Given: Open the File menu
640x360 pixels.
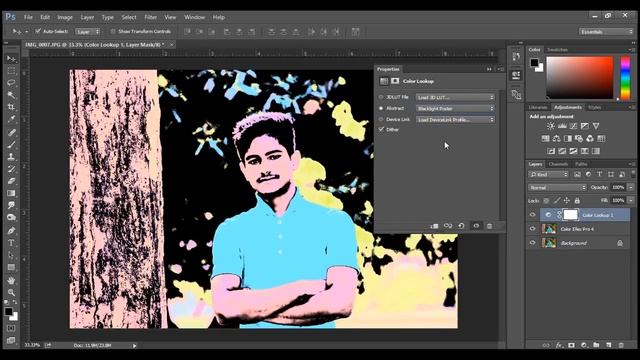Looking at the screenshot, I should [x=28, y=17].
